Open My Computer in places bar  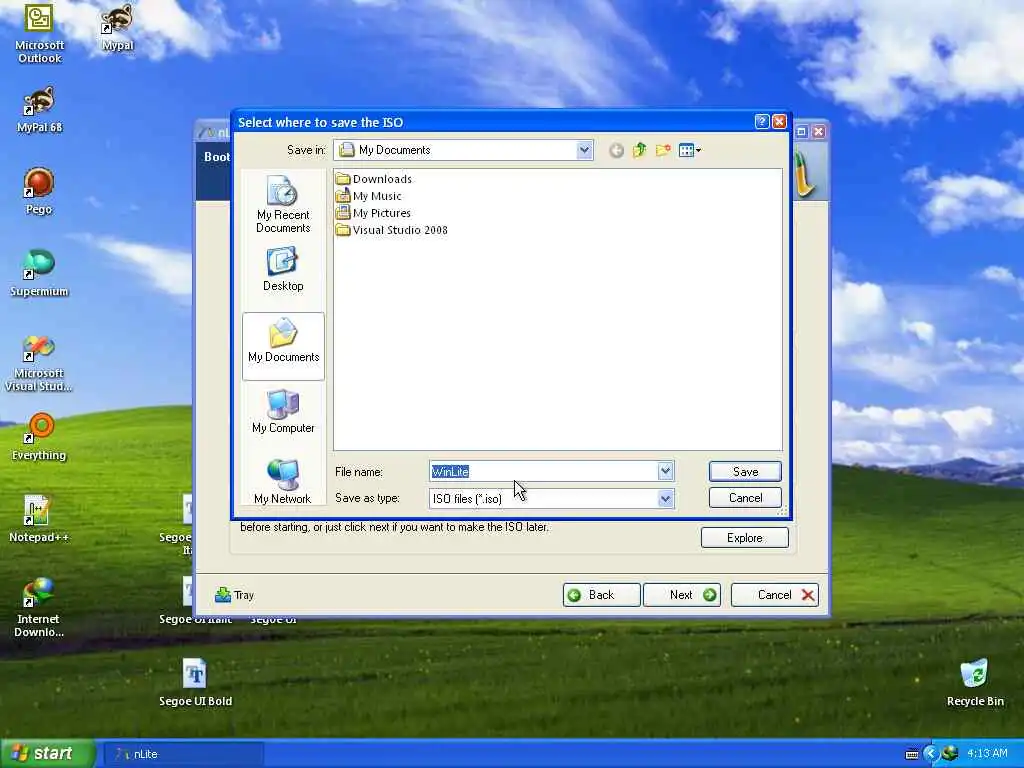(x=283, y=411)
